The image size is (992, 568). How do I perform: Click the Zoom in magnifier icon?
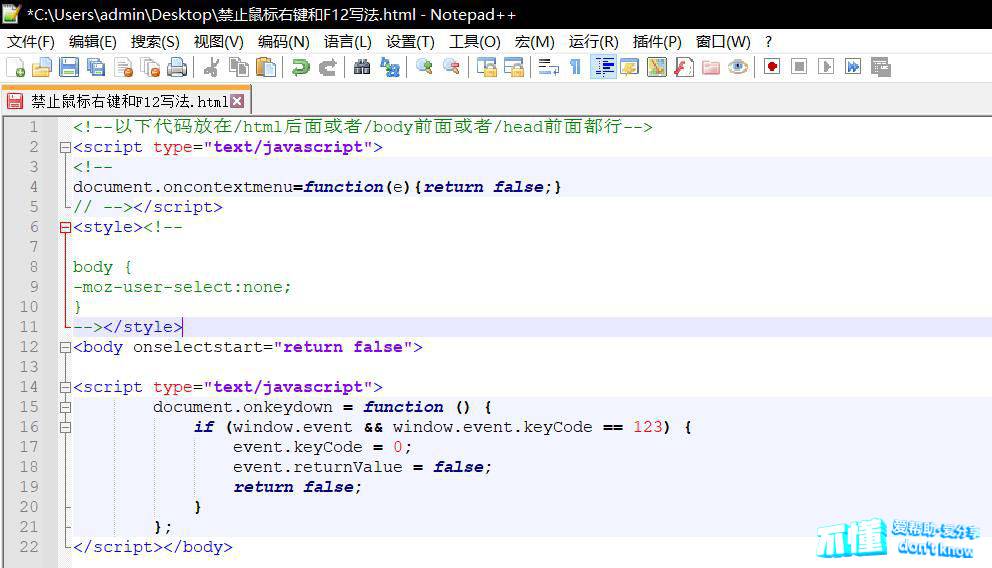point(424,68)
